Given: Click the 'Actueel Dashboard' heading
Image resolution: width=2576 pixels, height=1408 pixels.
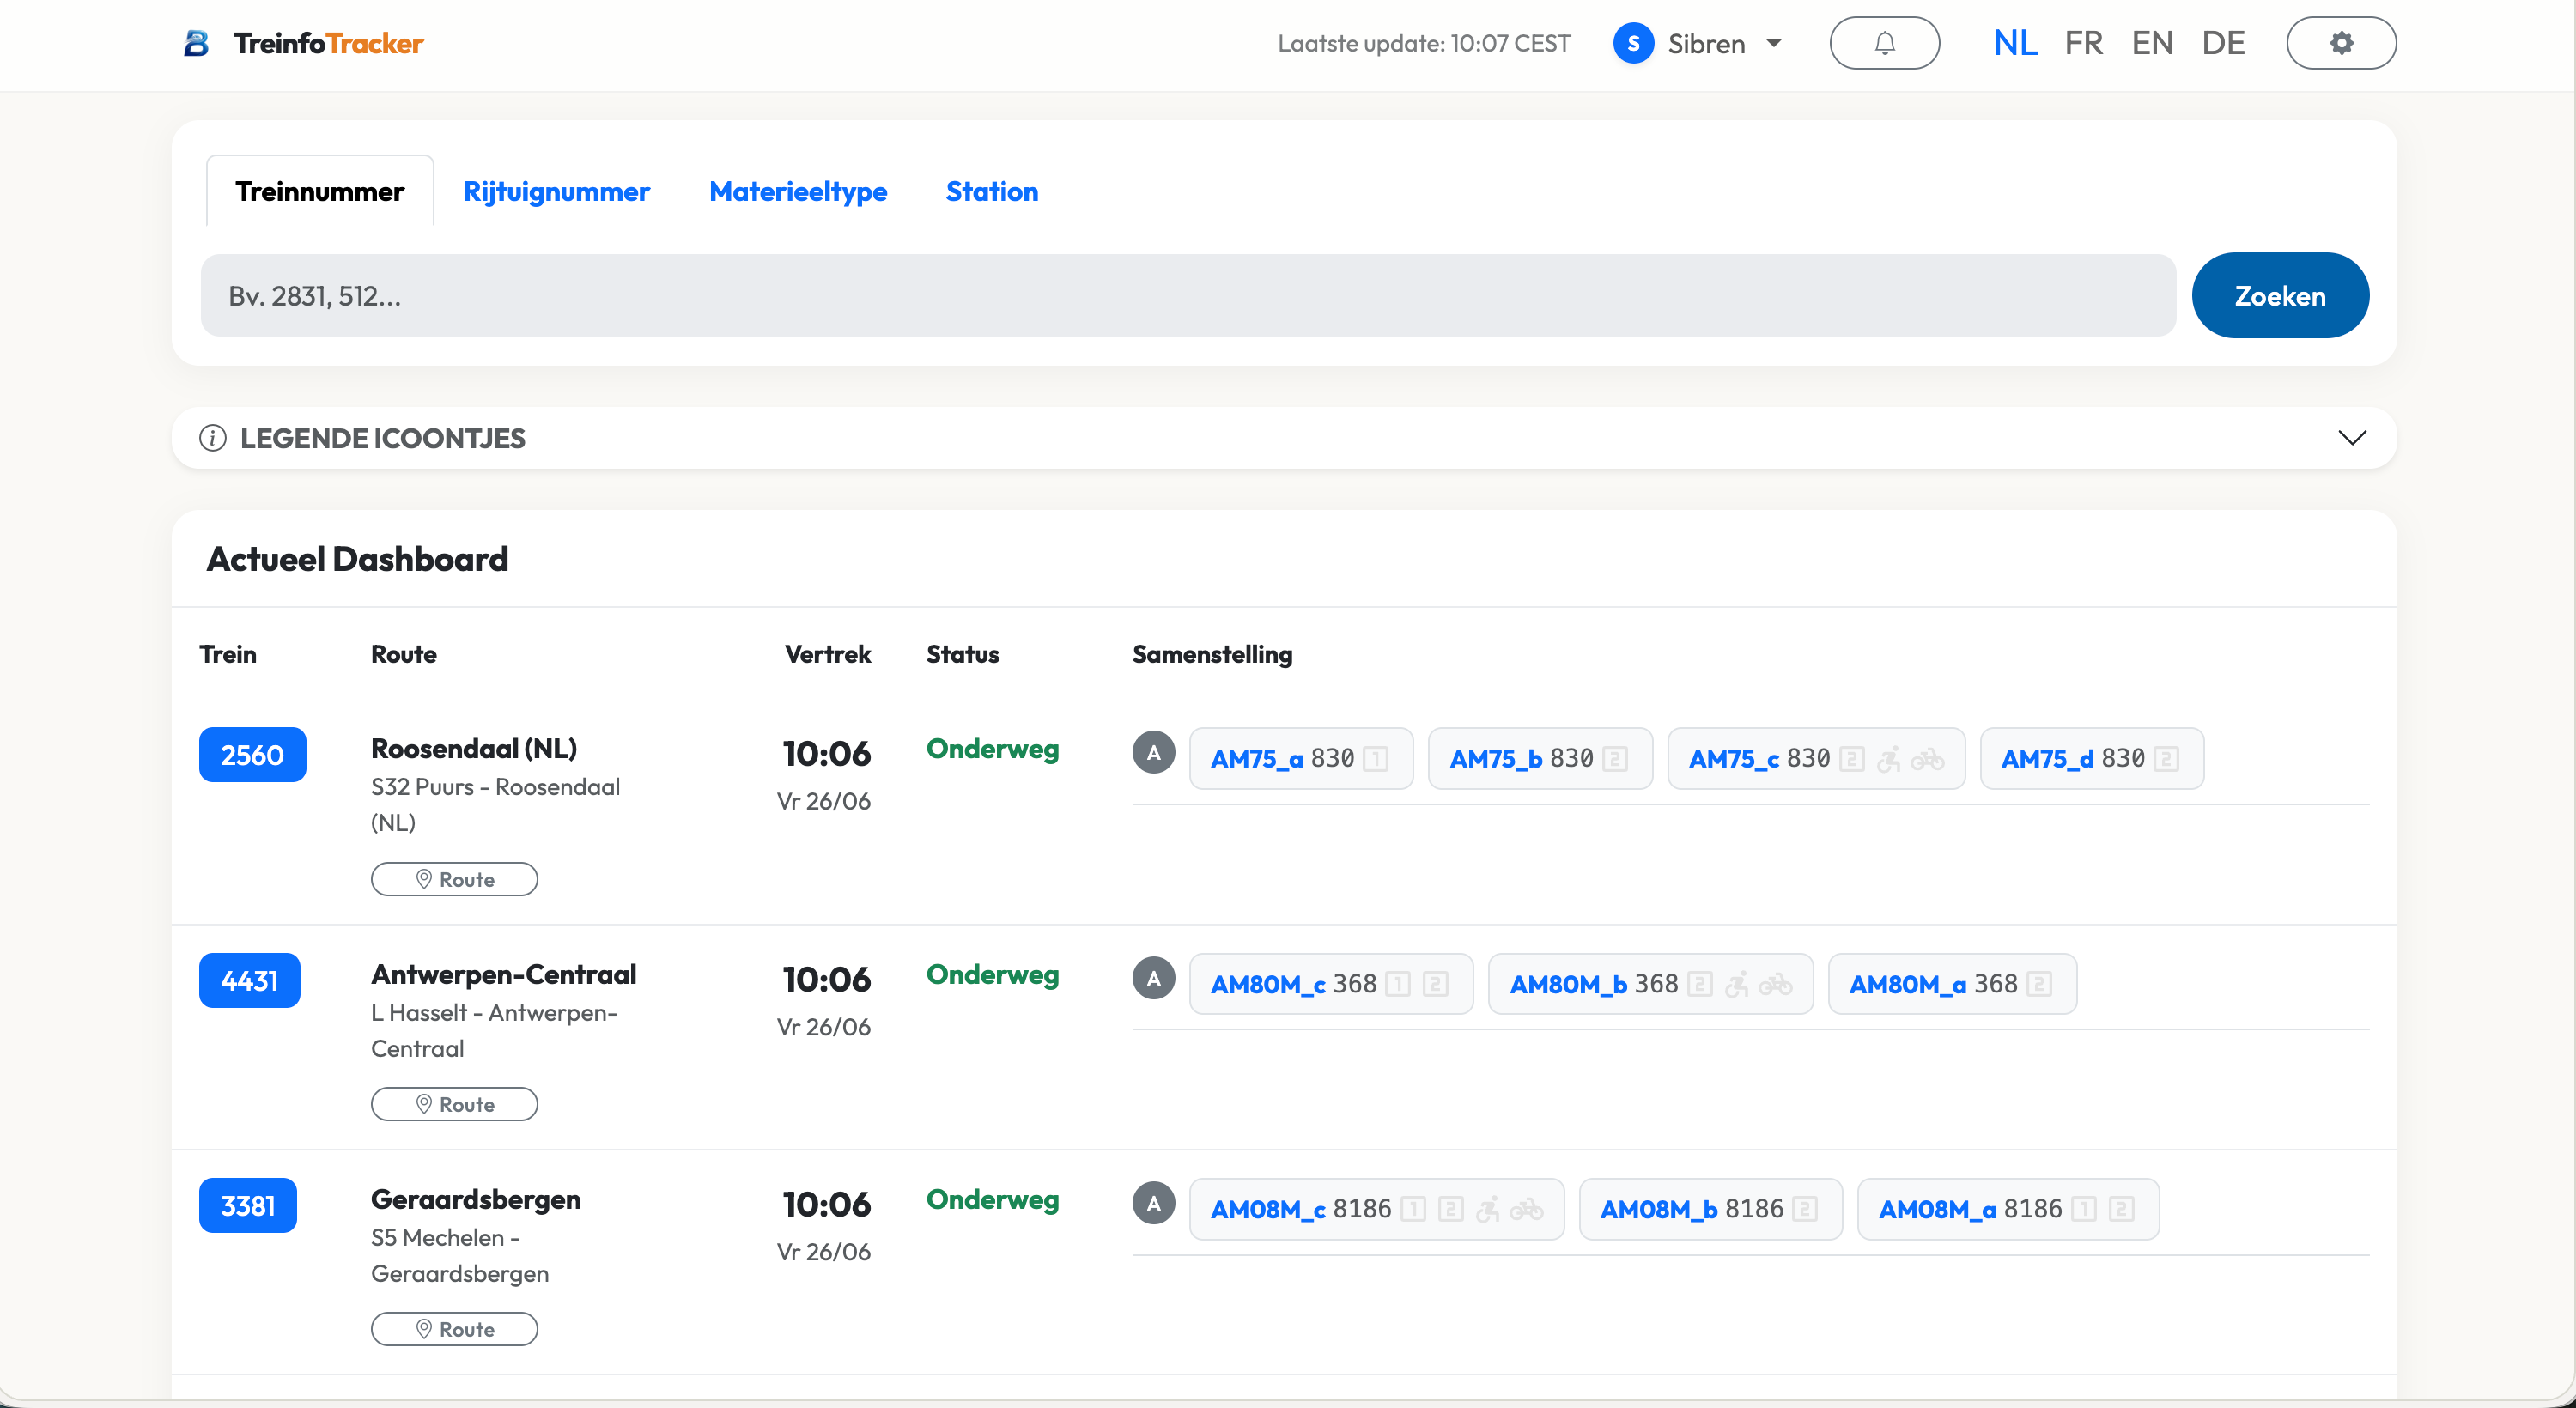Looking at the screenshot, I should [357, 559].
